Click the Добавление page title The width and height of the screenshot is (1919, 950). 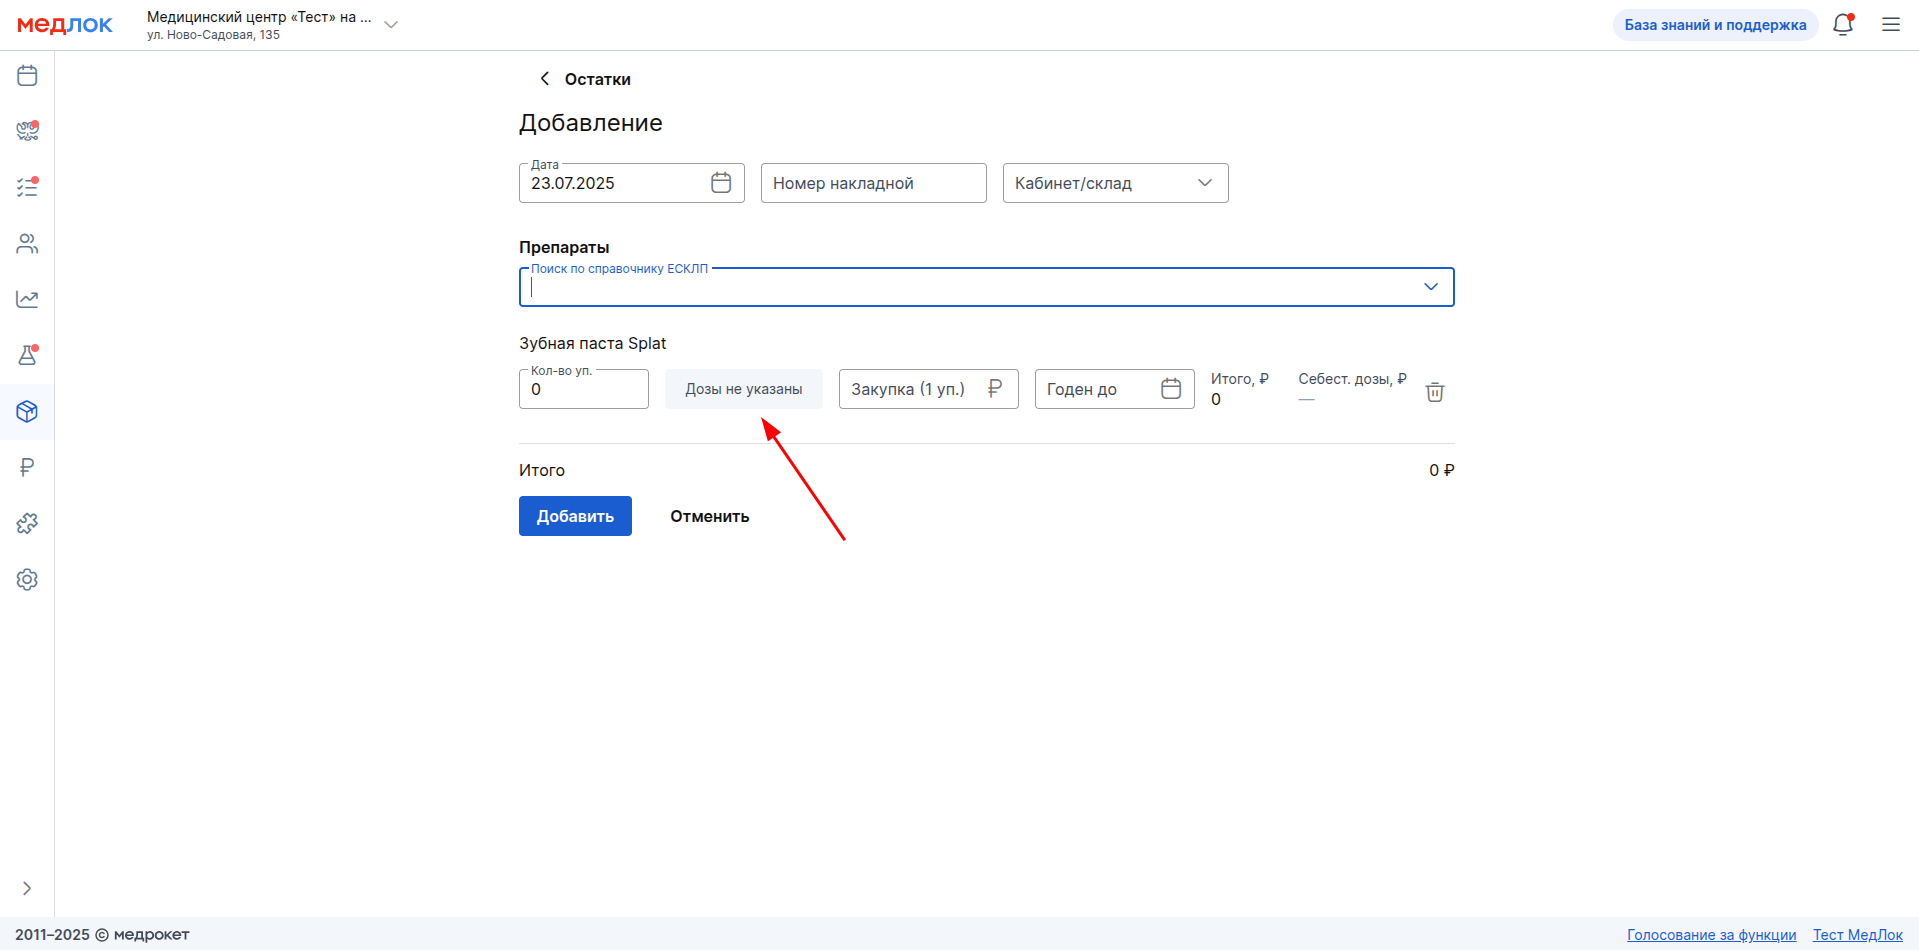[591, 123]
